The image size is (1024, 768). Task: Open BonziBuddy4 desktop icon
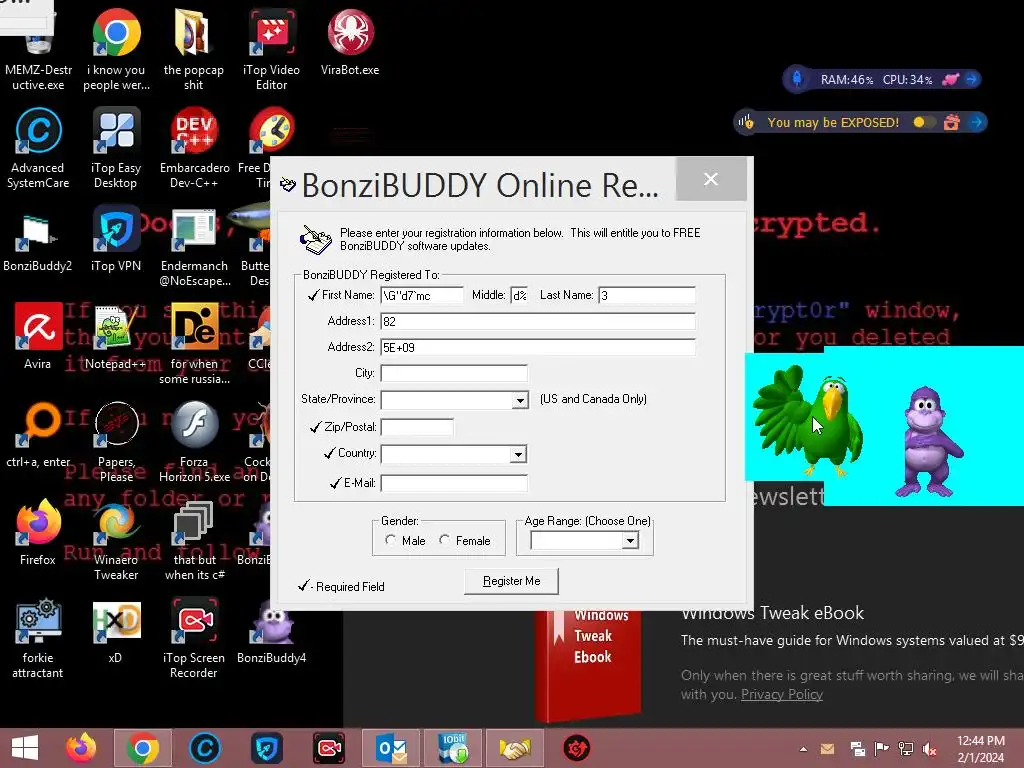[272, 630]
